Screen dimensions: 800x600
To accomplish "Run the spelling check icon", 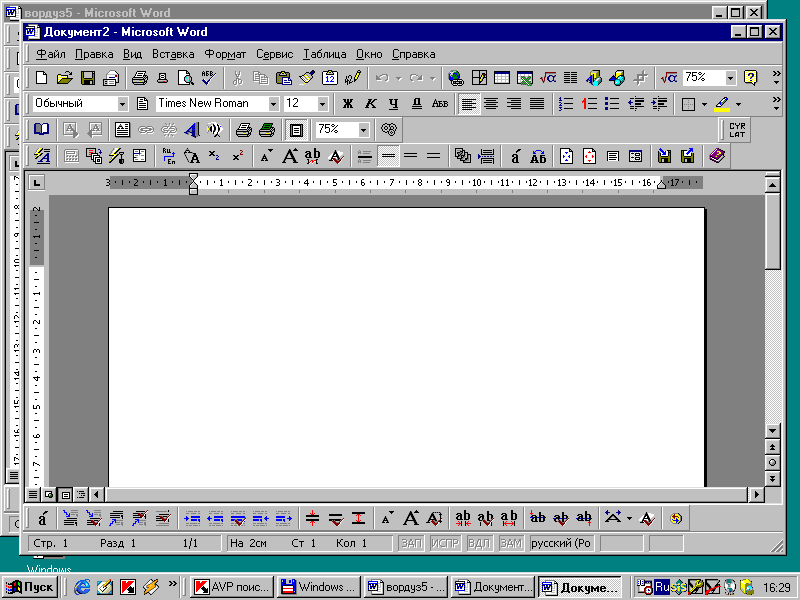I will click(208, 78).
